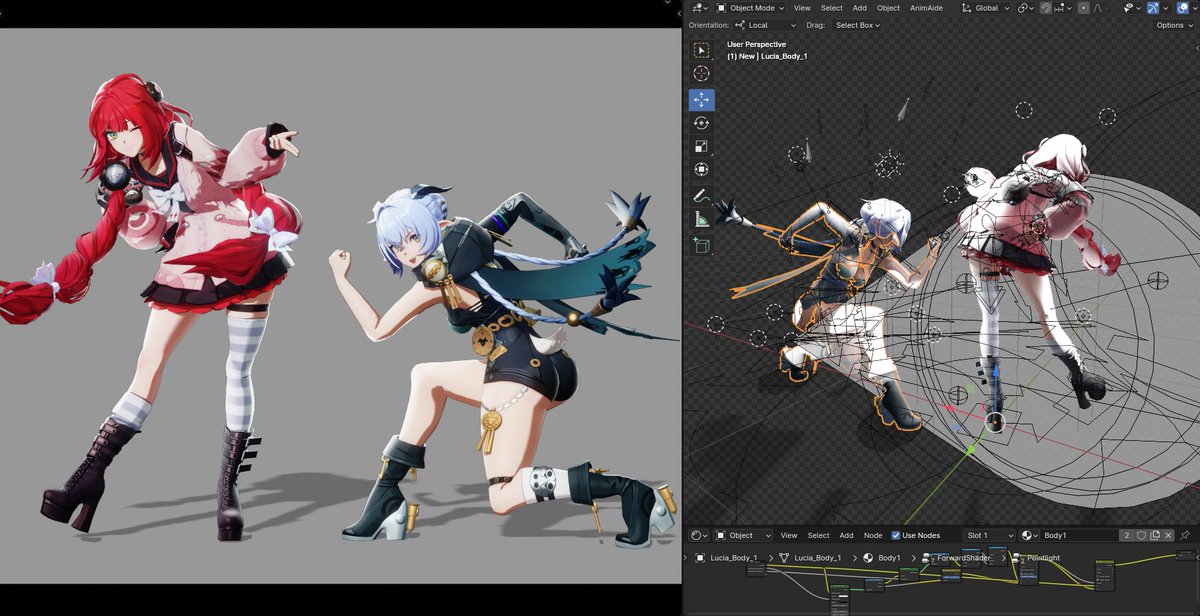This screenshot has height=616, width=1200.
Task: Open the Node menu
Action: click(x=873, y=535)
